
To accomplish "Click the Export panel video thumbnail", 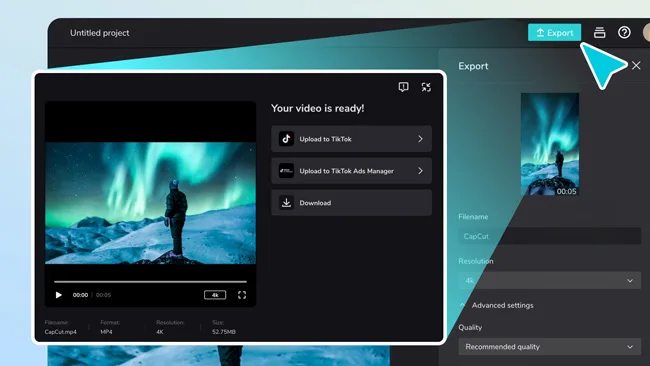I will pos(550,144).
